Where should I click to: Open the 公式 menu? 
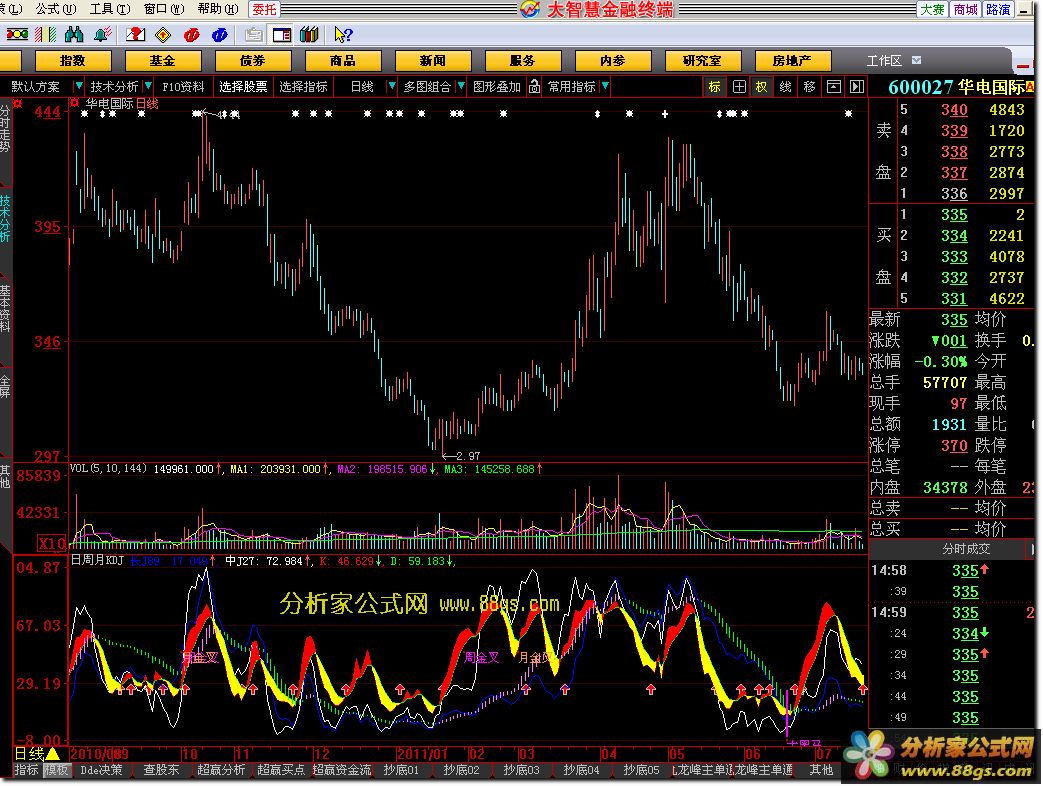(56, 9)
